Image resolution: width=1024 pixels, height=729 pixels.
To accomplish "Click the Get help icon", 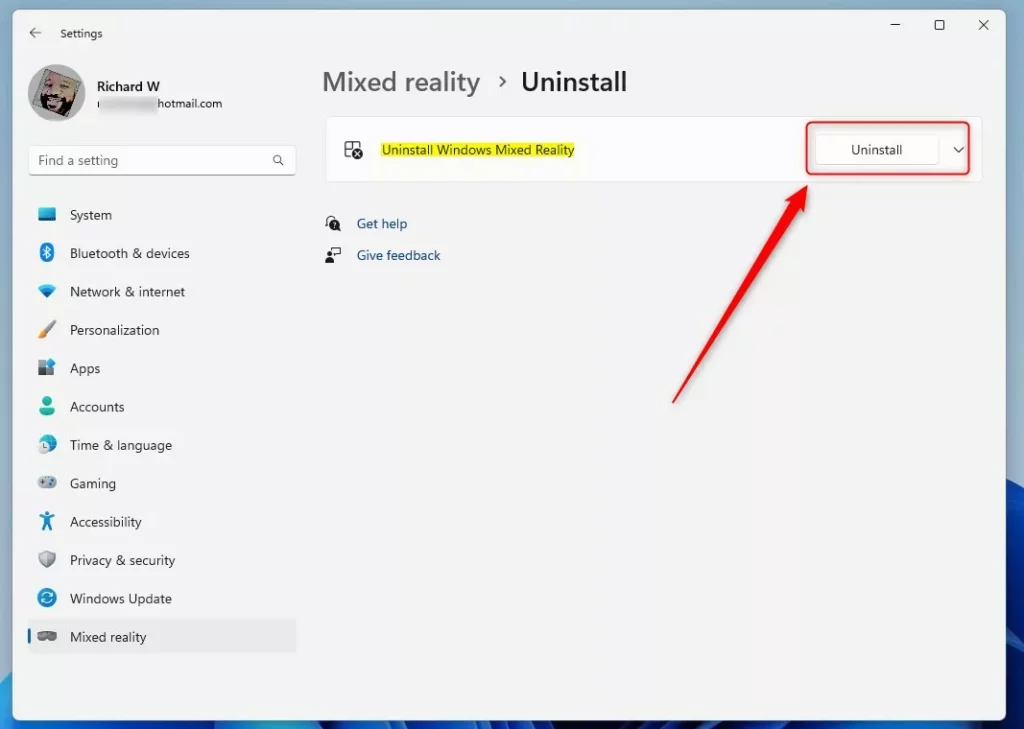I will pyautogui.click(x=333, y=223).
